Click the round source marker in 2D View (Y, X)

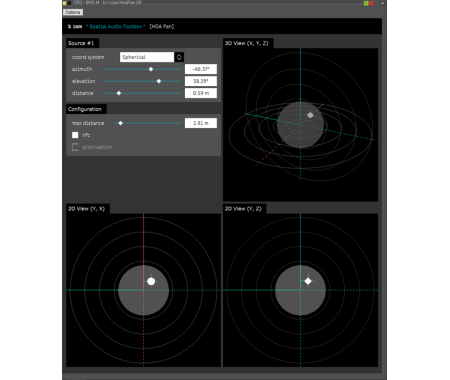point(151,281)
